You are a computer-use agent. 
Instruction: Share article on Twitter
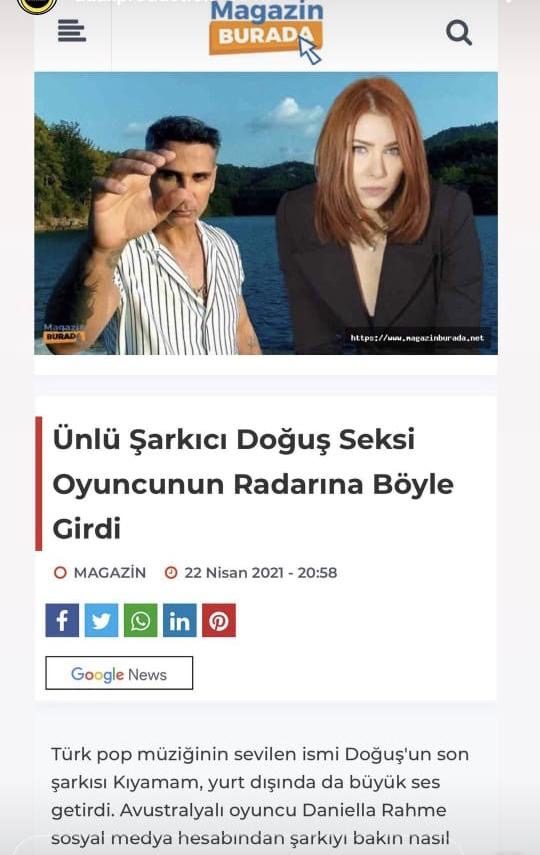(101, 620)
